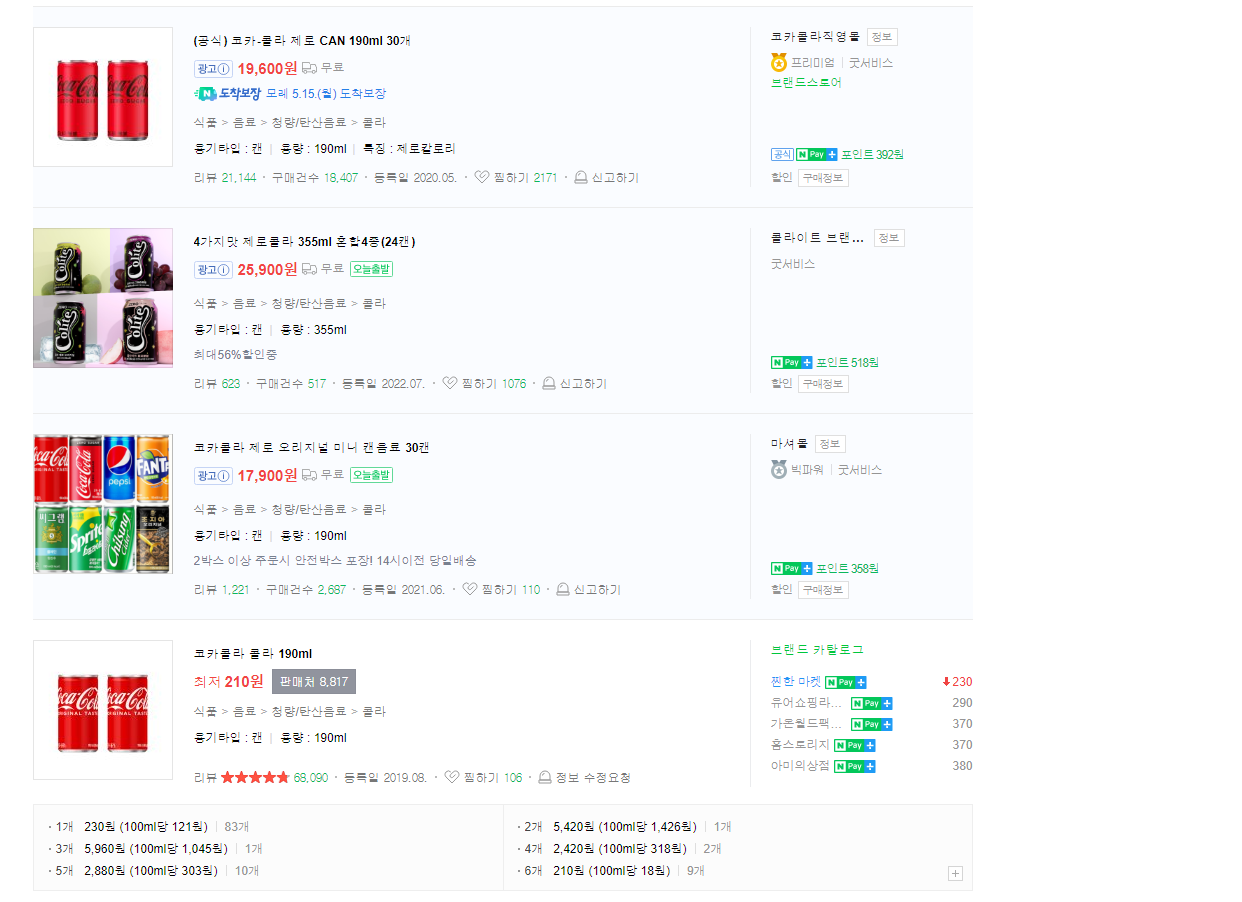Select the 5개 2,880원 price option
1242x902 pixels.
pos(153,871)
